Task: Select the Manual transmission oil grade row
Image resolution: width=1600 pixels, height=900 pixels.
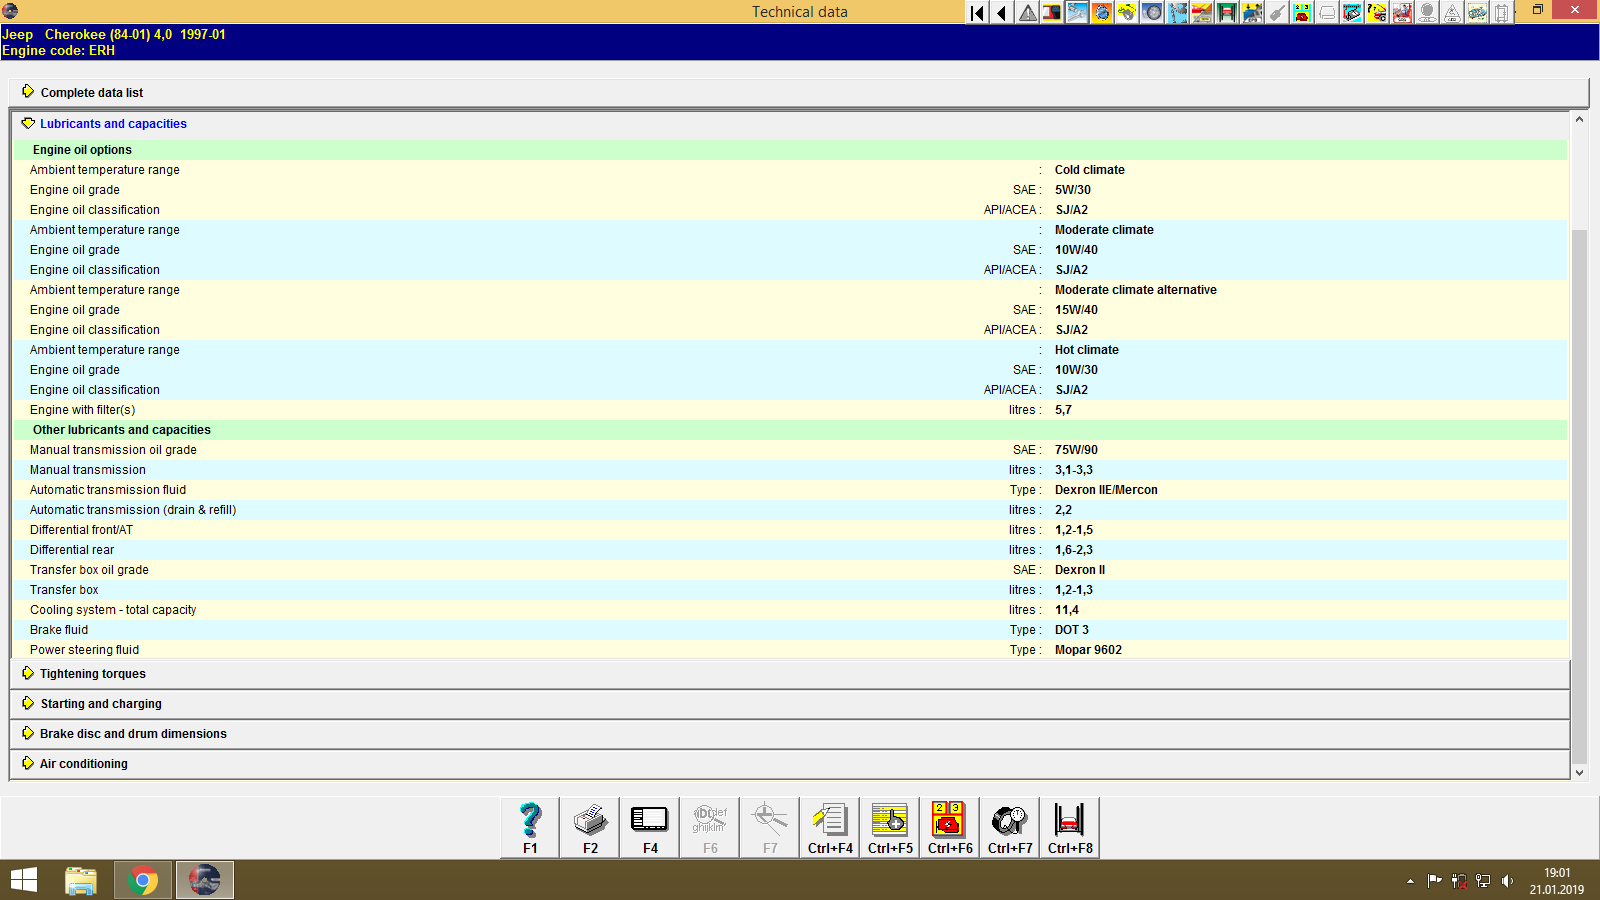Action: coord(113,449)
